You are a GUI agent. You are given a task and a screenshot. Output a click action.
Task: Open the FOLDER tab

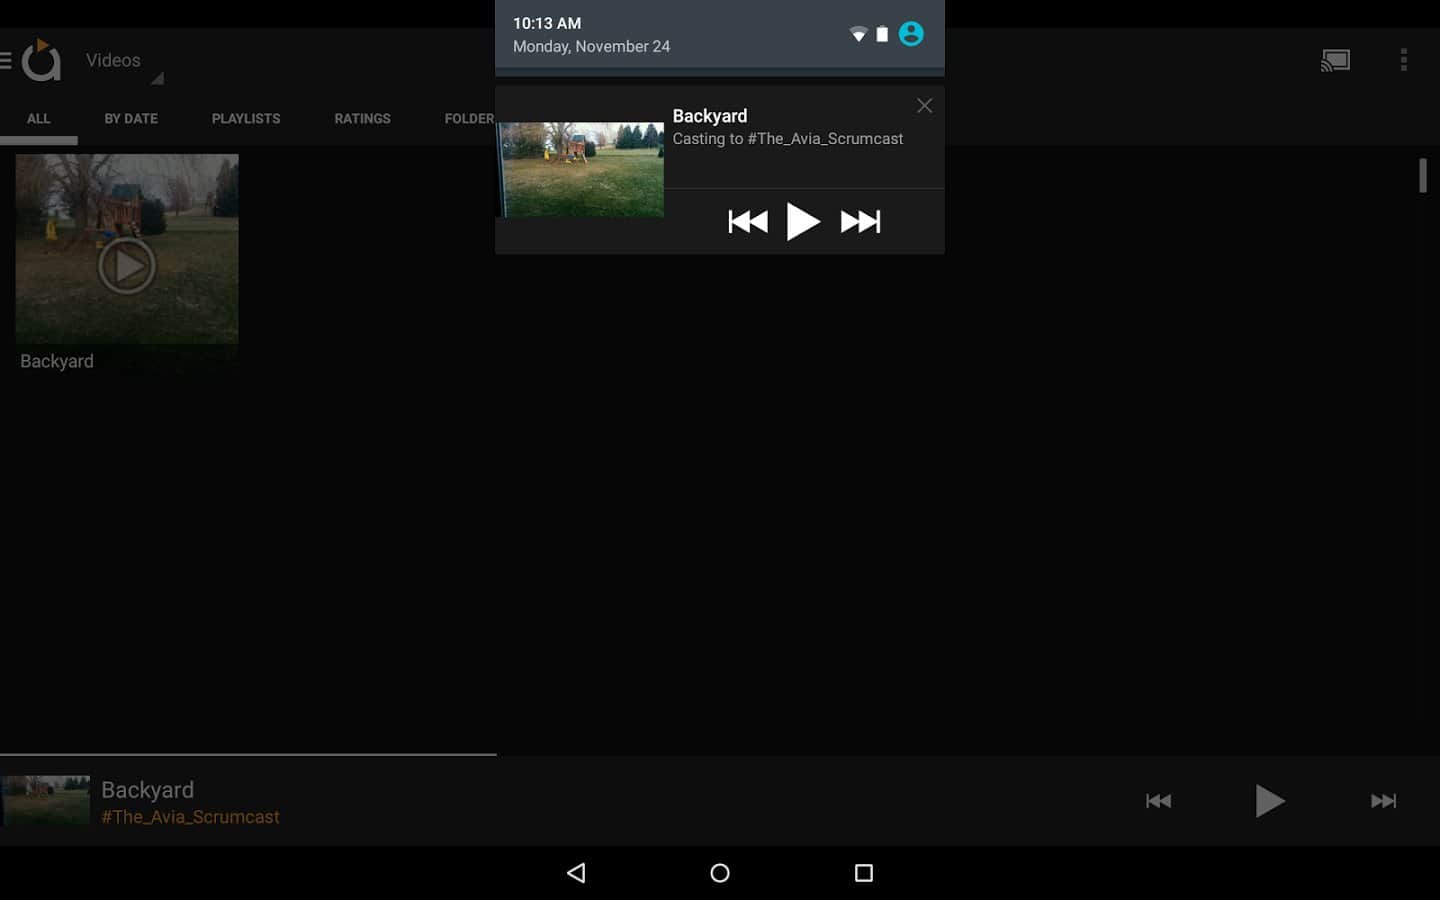pos(468,118)
